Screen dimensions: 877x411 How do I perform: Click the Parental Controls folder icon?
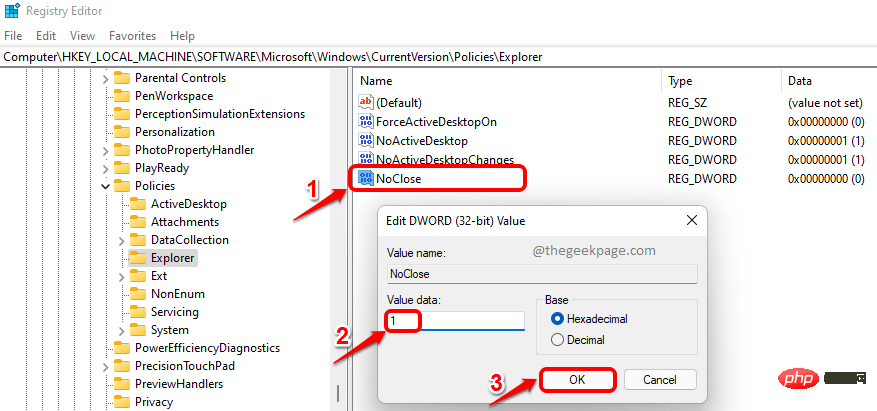point(121,78)
